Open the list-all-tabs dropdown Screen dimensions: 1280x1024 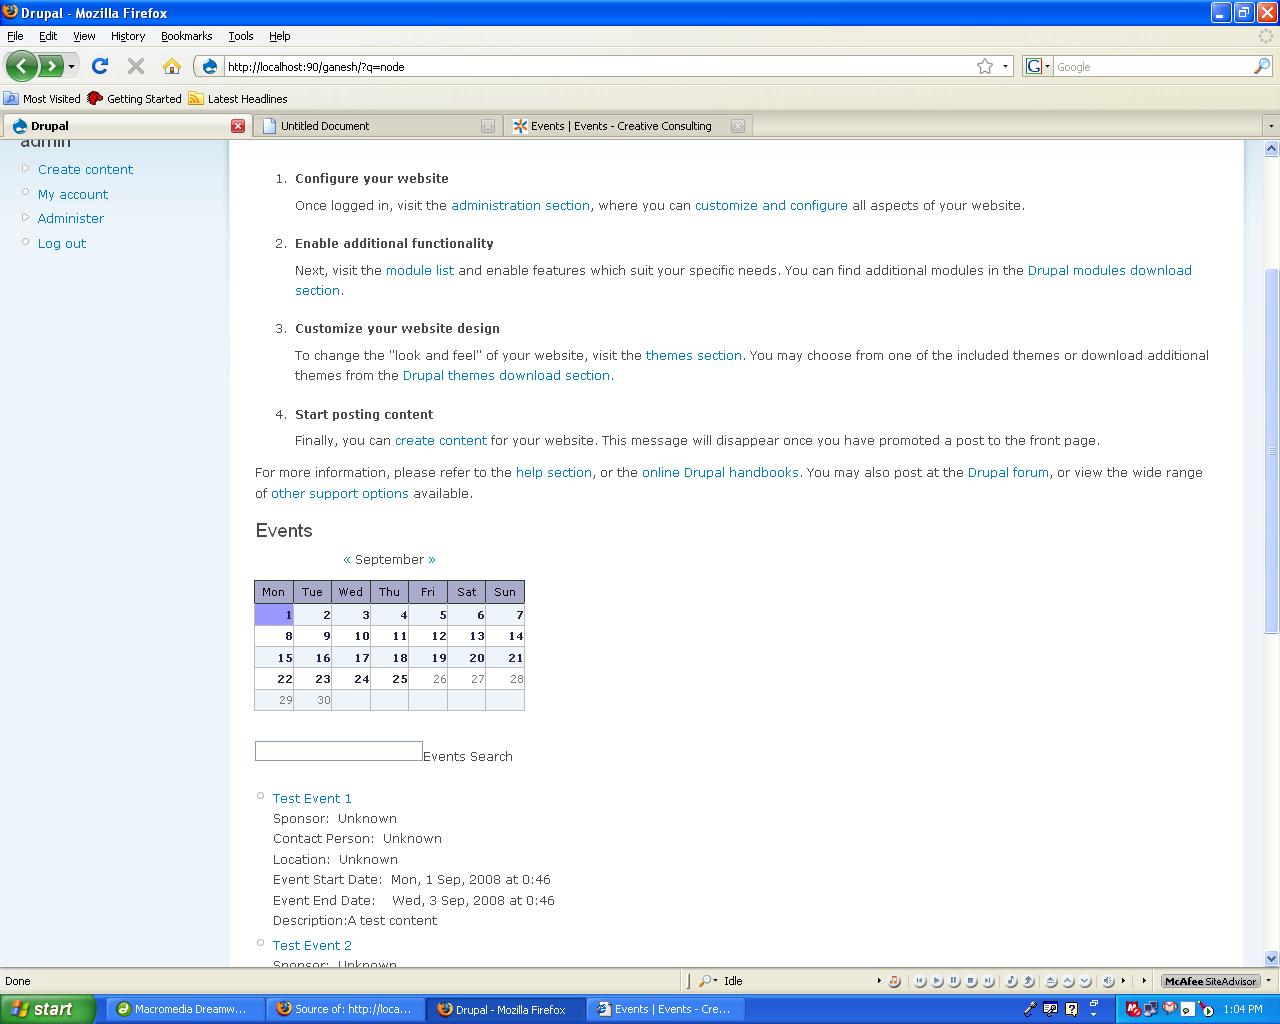1270,126
